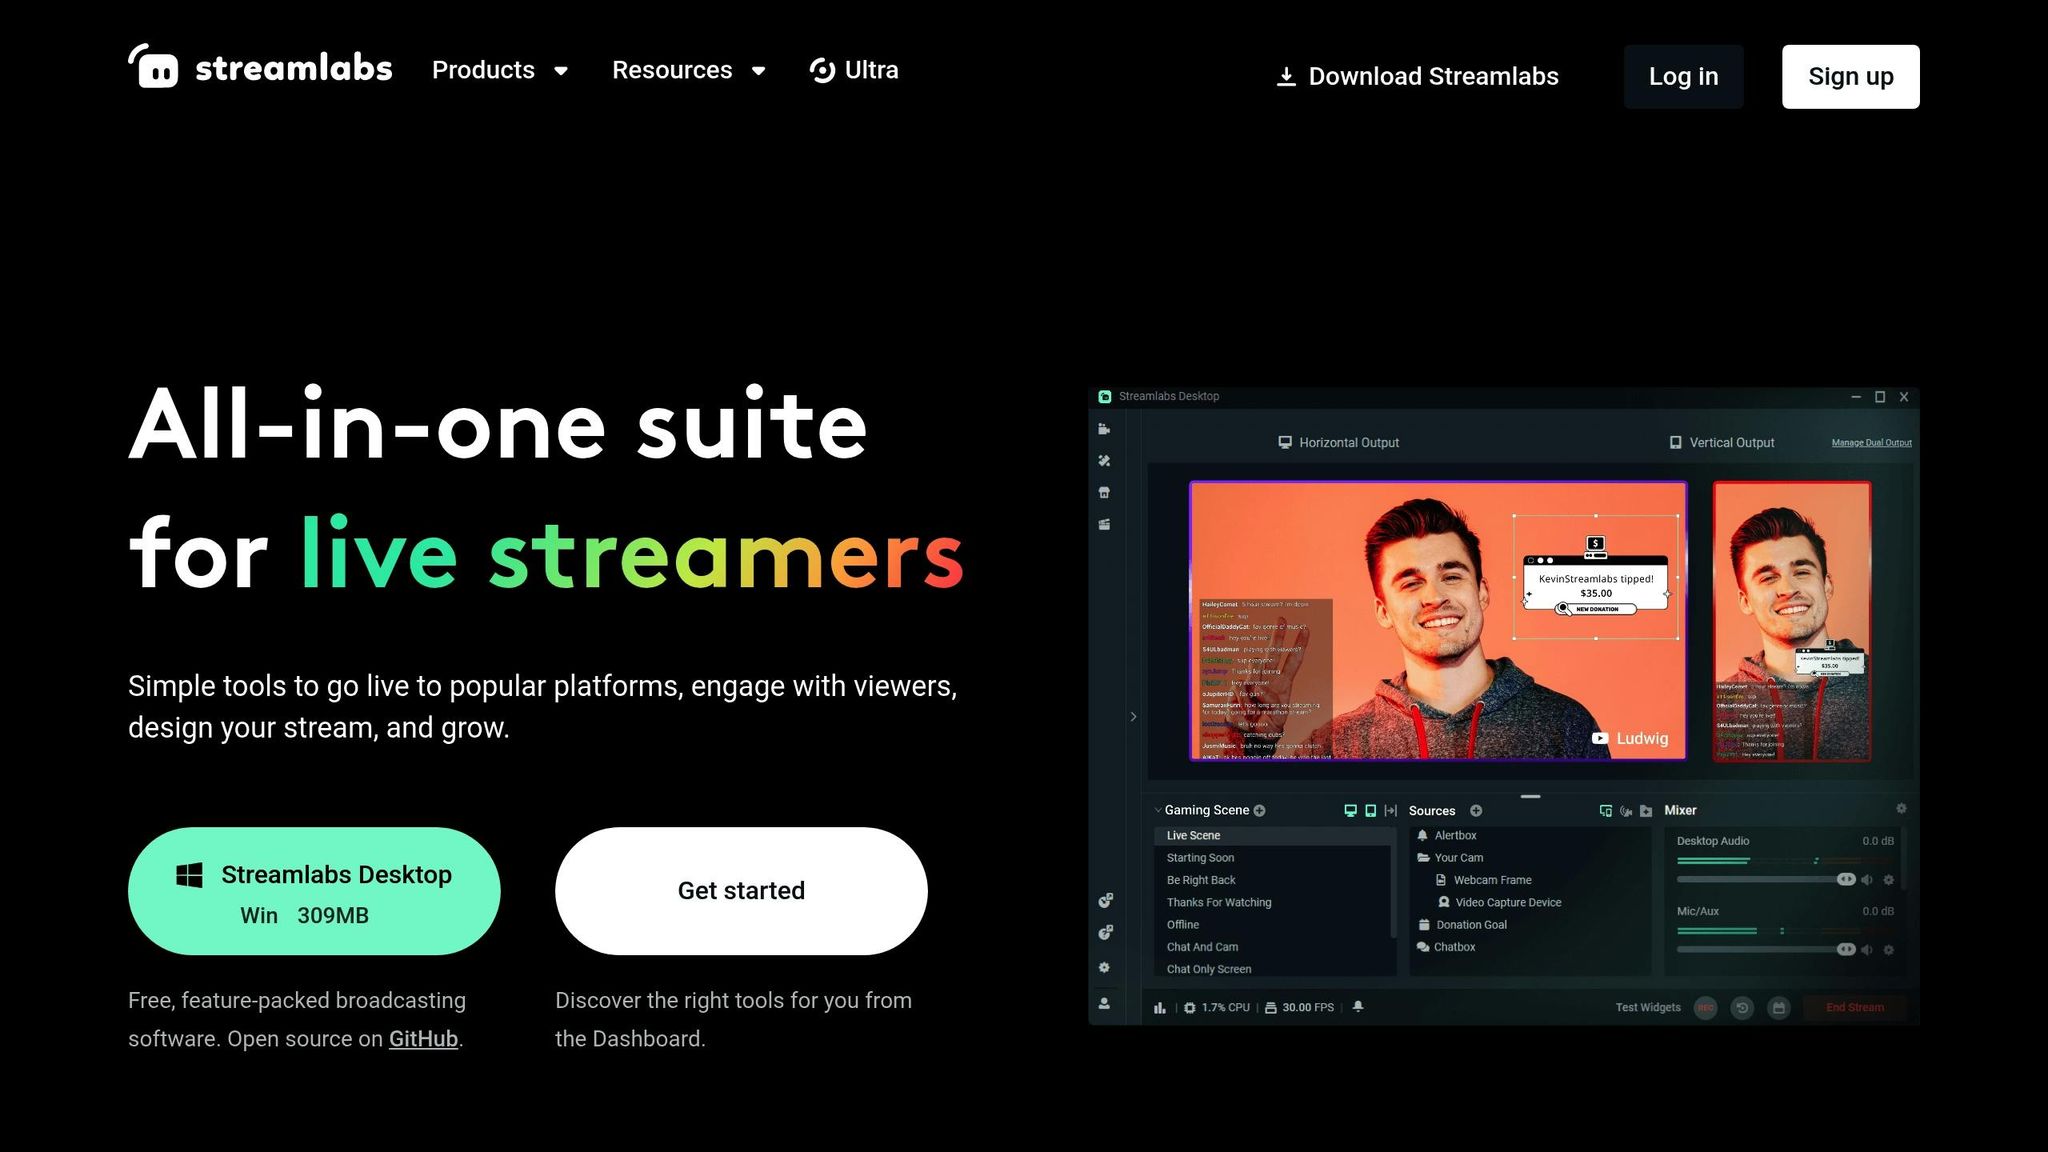Download Streamlabs Desktop for Windows
This screenshot has width=2048, height=1152.
pos(314,891)
